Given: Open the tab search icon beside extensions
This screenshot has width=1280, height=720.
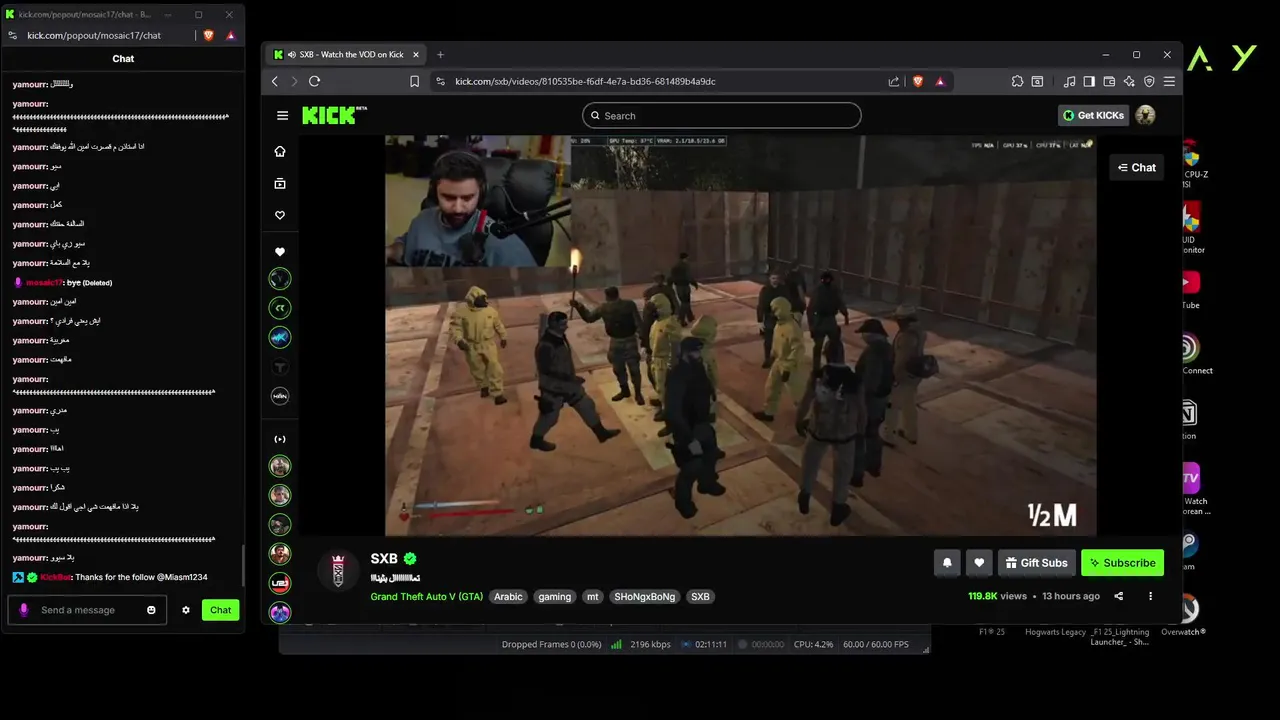Looking at the screenshot, I should click(x=1037, y=81).
